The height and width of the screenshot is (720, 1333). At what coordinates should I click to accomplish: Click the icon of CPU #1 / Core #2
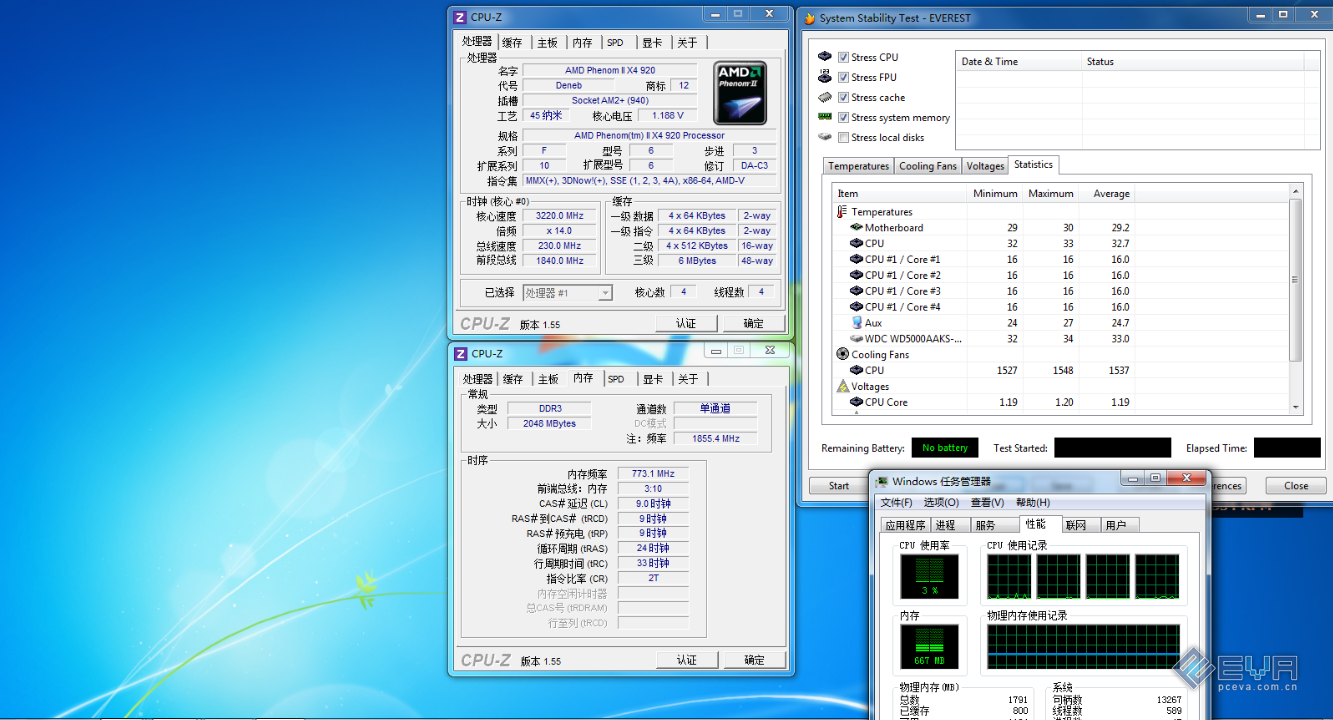(x=856, y=275)
